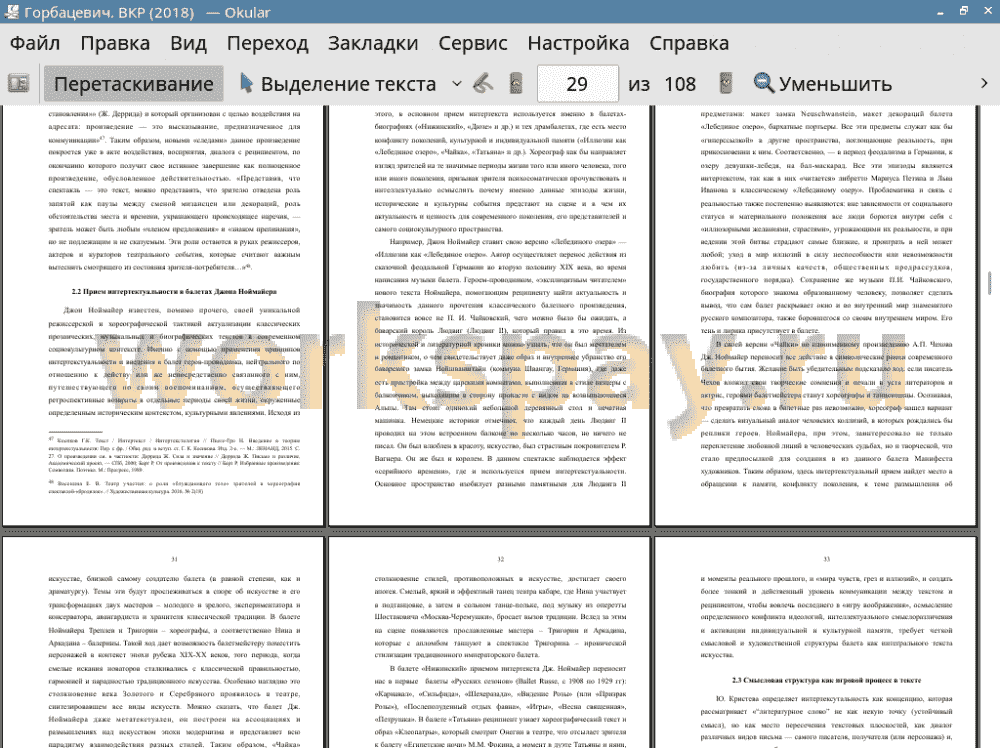1000x748 pixels.
Task: Open the Справка menu
Action: tap(689, 43)
